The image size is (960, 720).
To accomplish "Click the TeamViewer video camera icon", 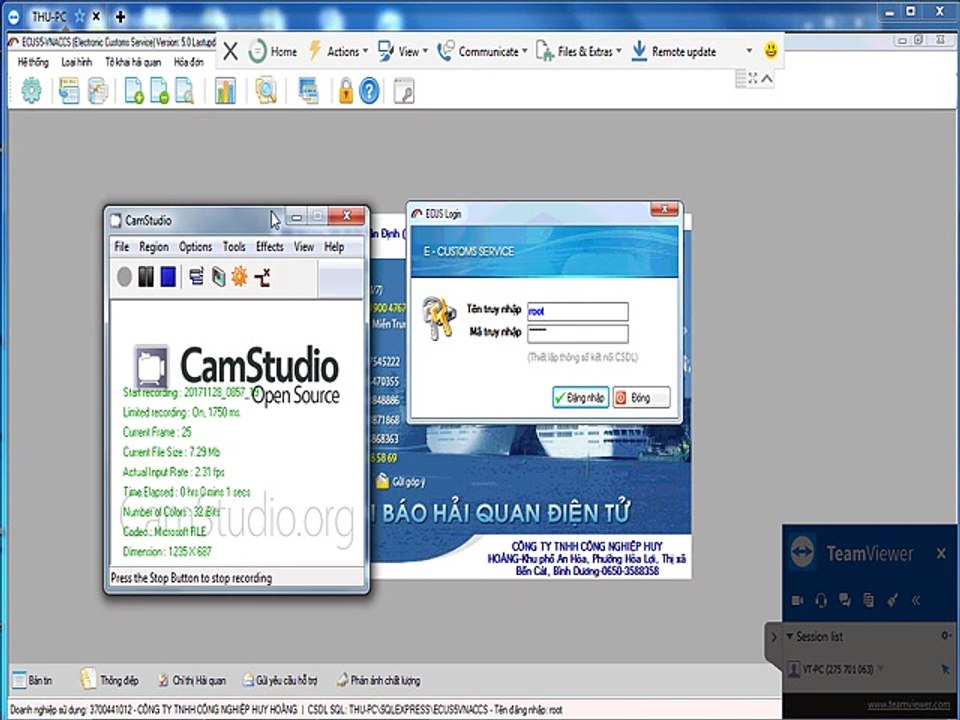I will coord(797,600).
